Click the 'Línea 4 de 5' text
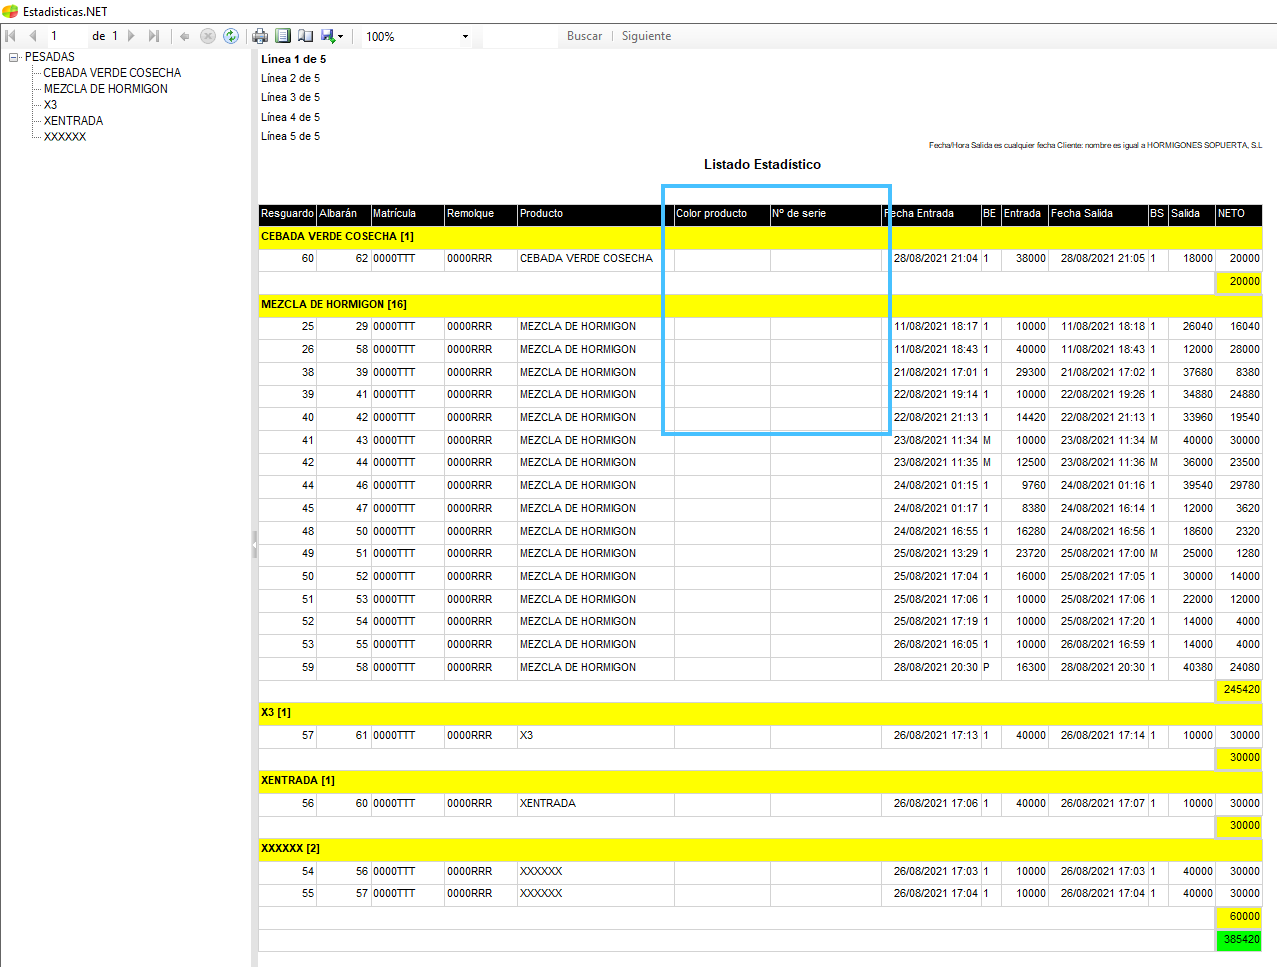The image size is (1277, 967). click(290, 117)
